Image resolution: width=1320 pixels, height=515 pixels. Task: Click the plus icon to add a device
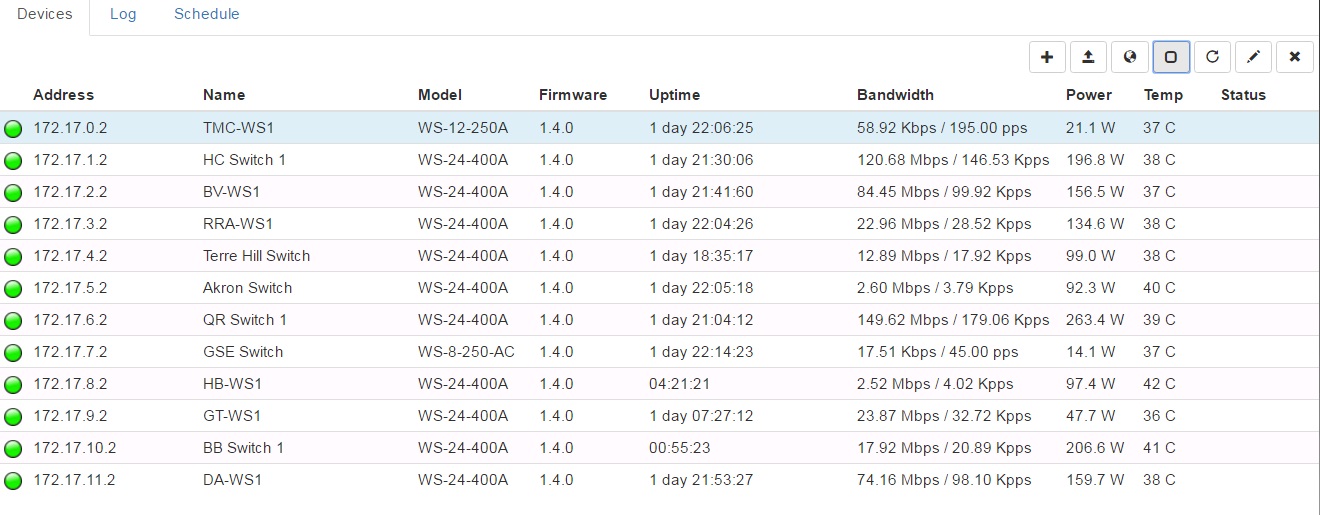[x=1047, y=57]
